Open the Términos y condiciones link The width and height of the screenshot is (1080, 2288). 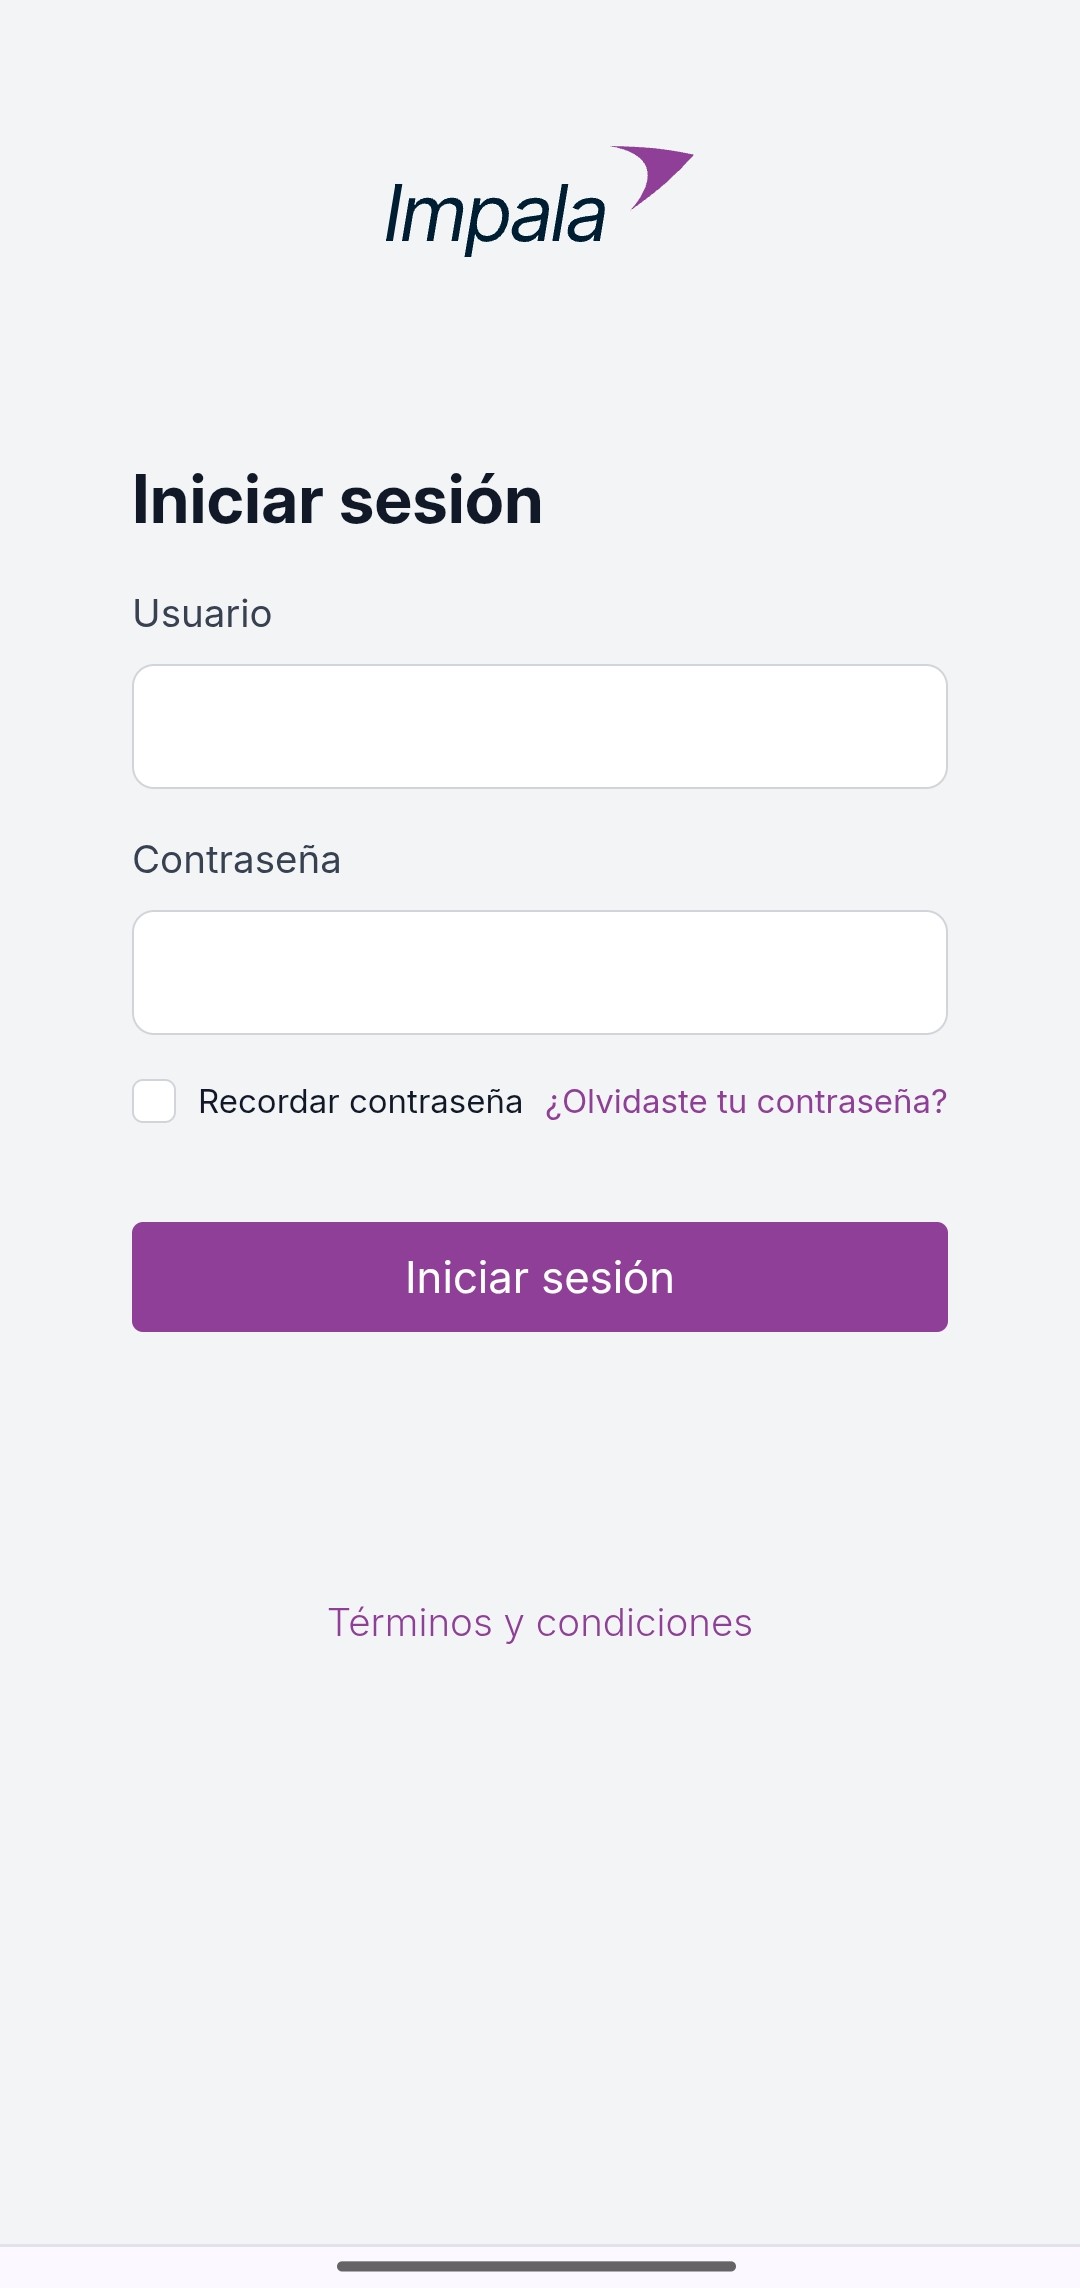540,1623
